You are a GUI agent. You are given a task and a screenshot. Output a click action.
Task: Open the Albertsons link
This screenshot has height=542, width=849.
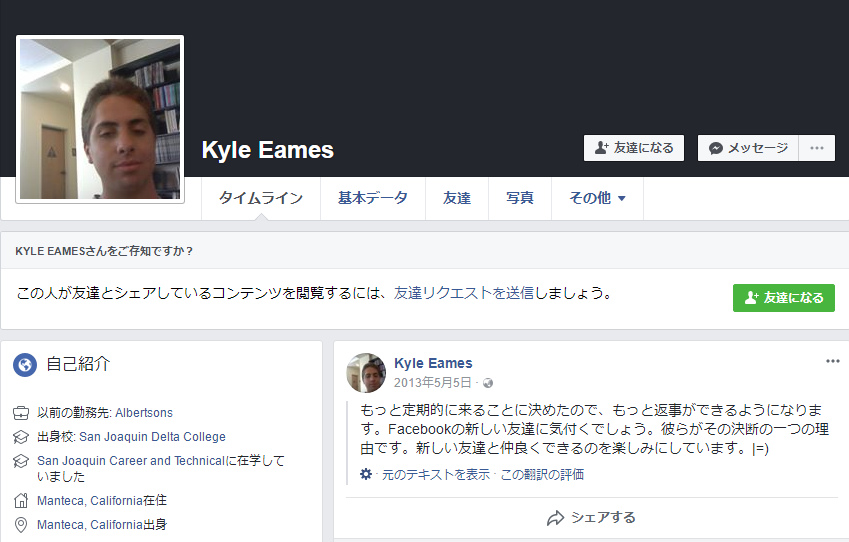(144, 413)
